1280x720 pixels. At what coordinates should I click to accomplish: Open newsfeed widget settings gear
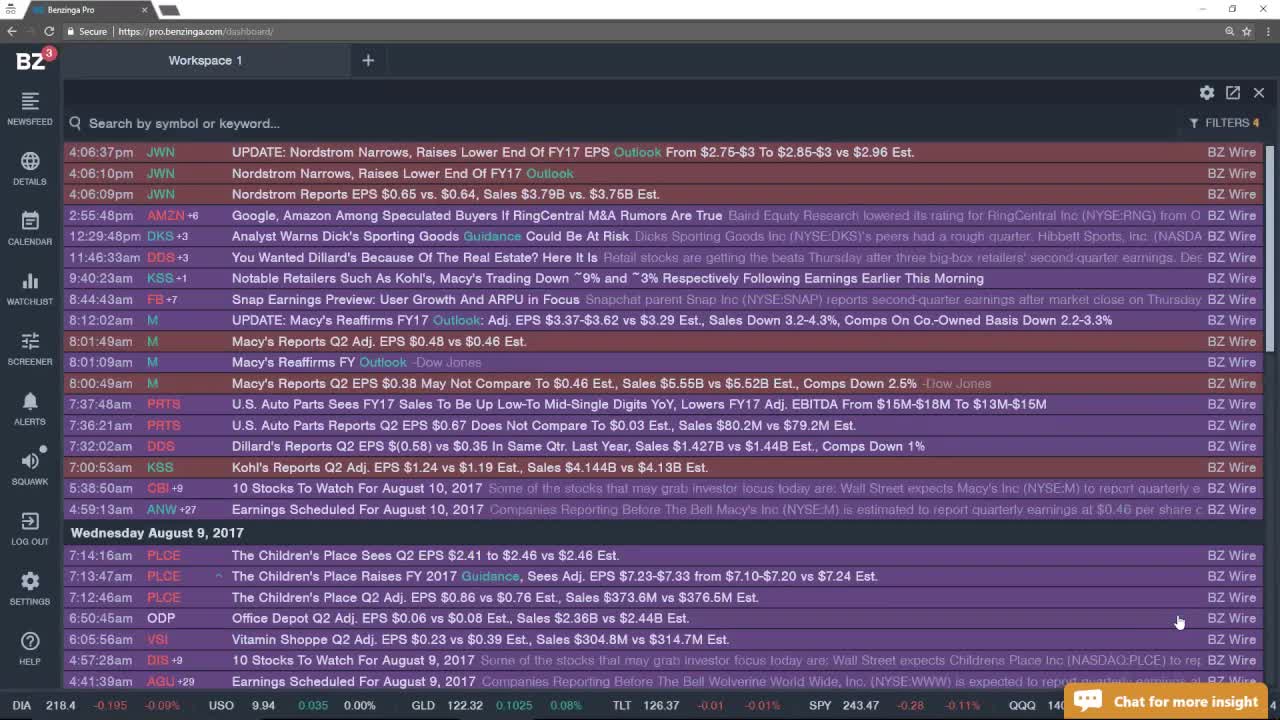(1207, 92)
